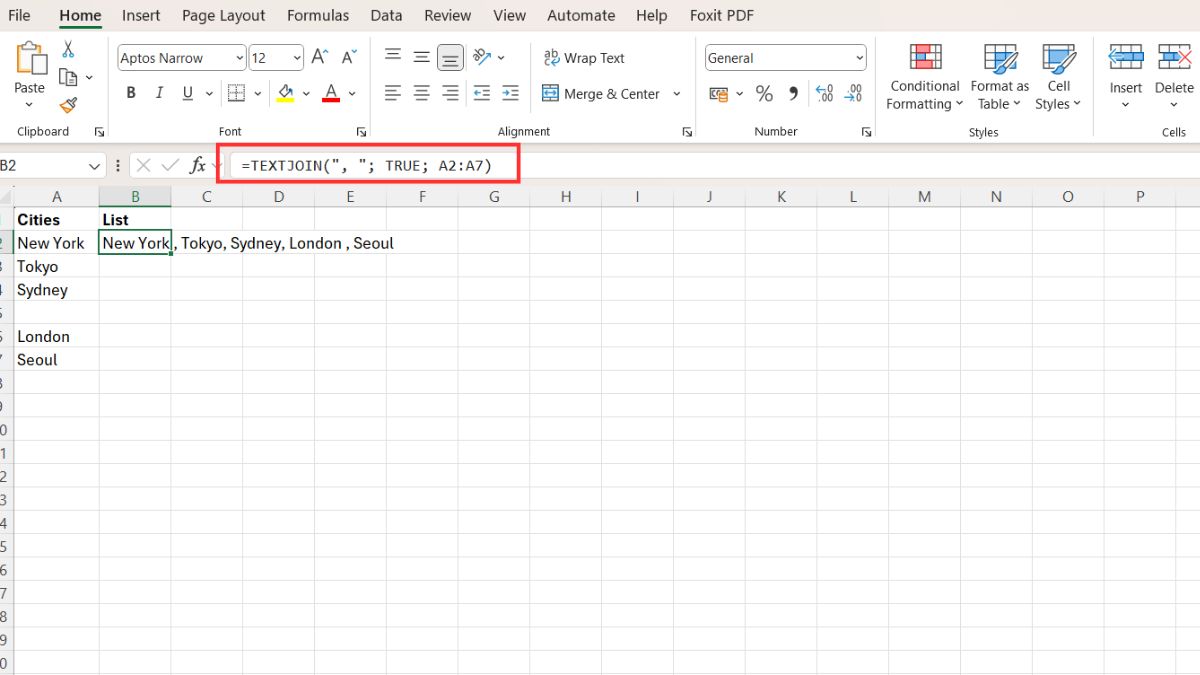Open the Number Format dropdown showing General
Image resolution: width=1200 pixels, height=675 pixels.
pos(785,57)
